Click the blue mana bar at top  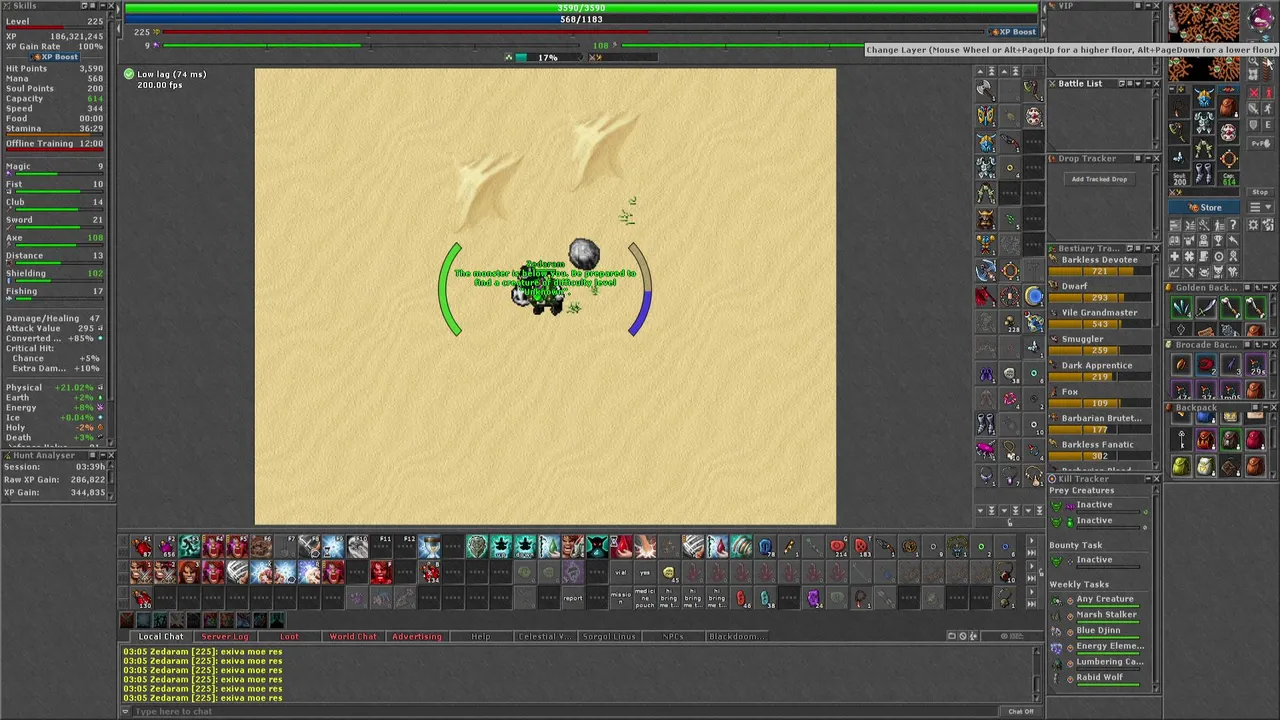pos(581,19)
